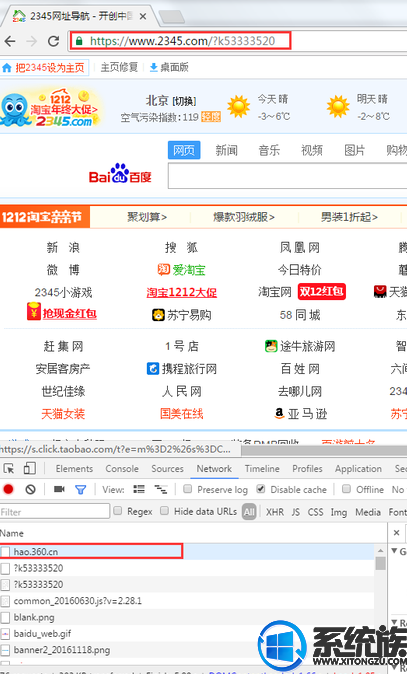The width and height of the screenshot is (407, 674).
Task: Filter requests by CSS
Action: (315, 512)
